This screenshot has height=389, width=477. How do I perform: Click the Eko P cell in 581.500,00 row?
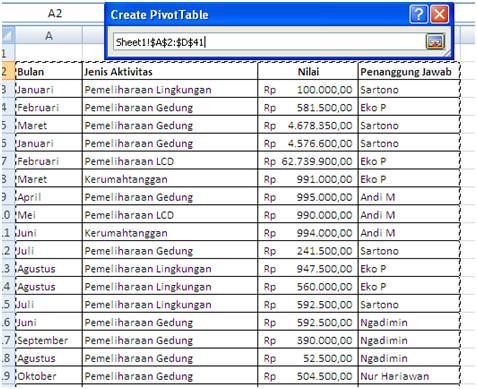point(409,108)
